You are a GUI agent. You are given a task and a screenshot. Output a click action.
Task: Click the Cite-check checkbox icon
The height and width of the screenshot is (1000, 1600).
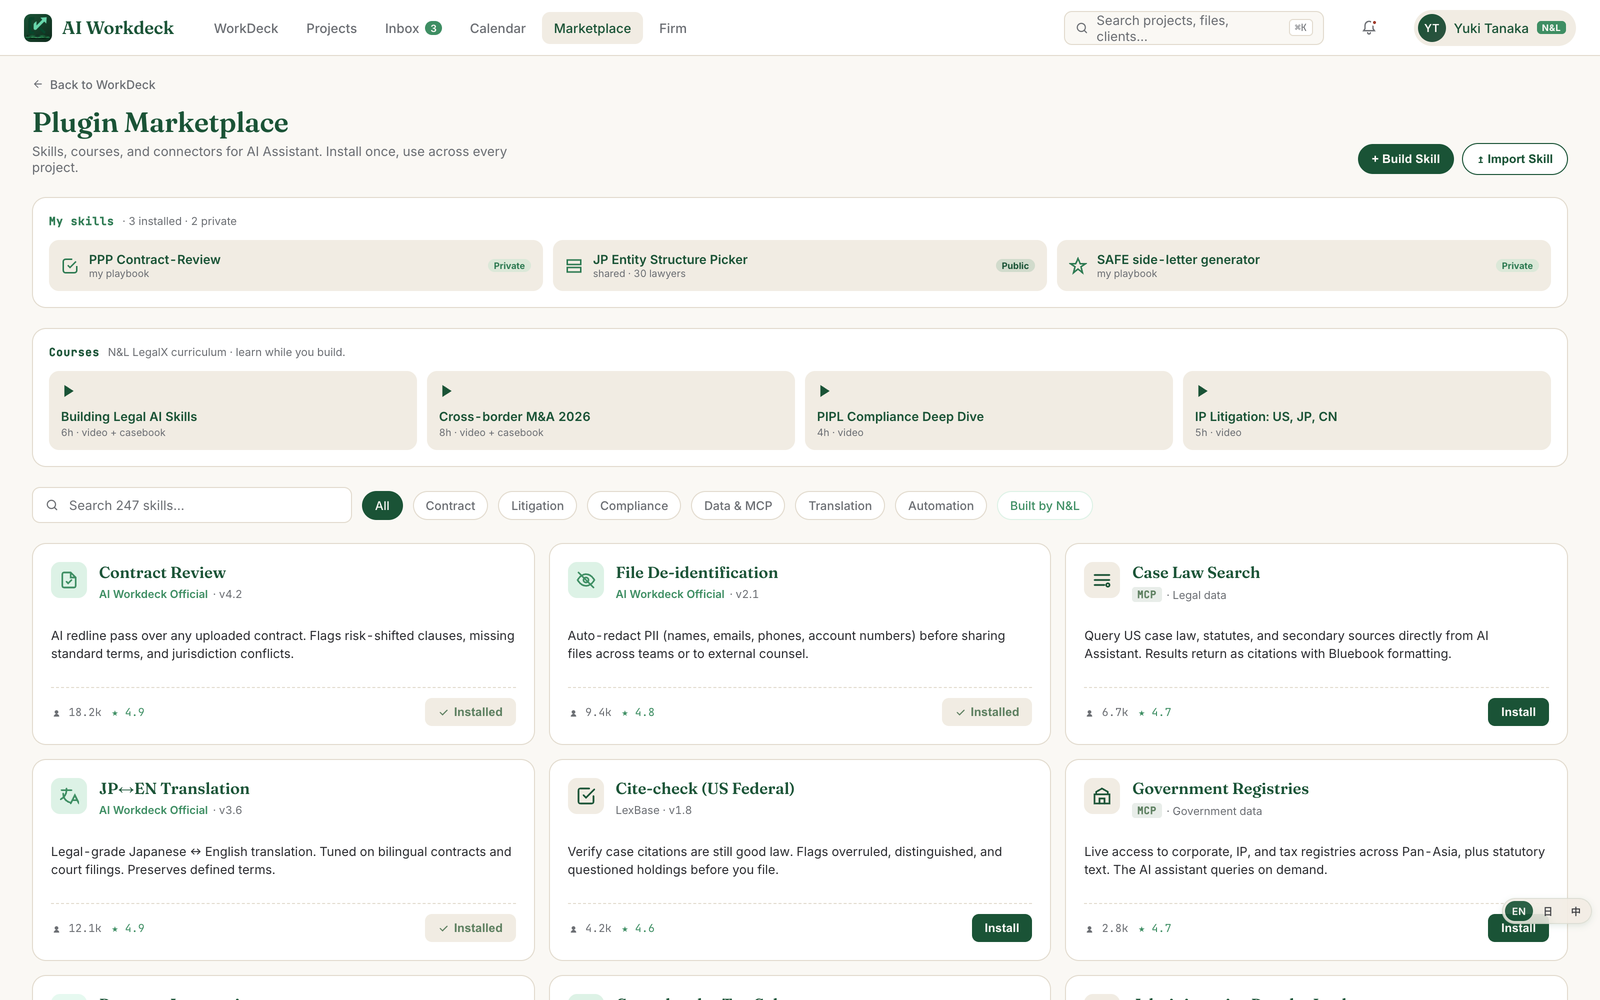pos(586,796)
